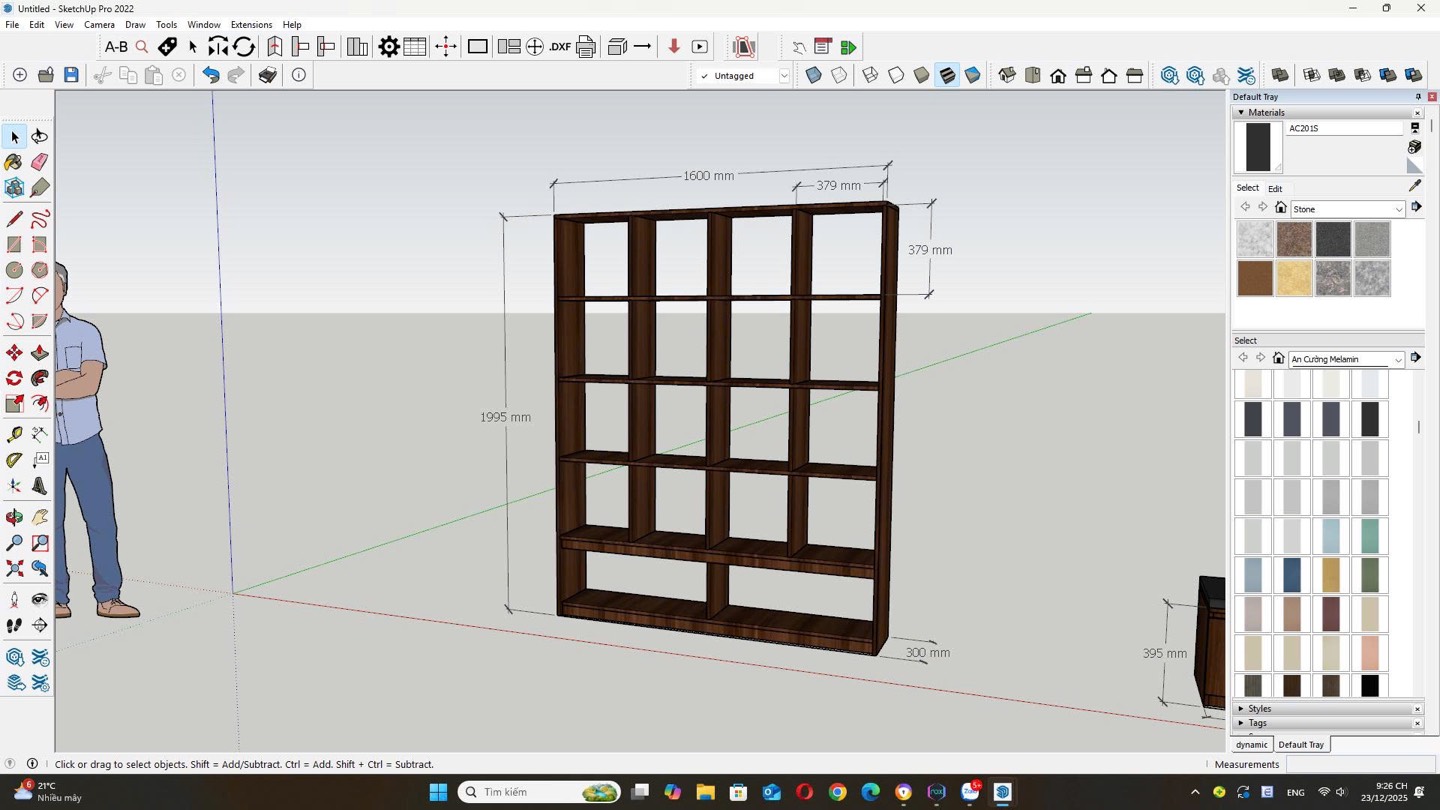1440x810 pixels.
Task: Pick the Freehand drawing tool
Action: (x=40, y=219)
